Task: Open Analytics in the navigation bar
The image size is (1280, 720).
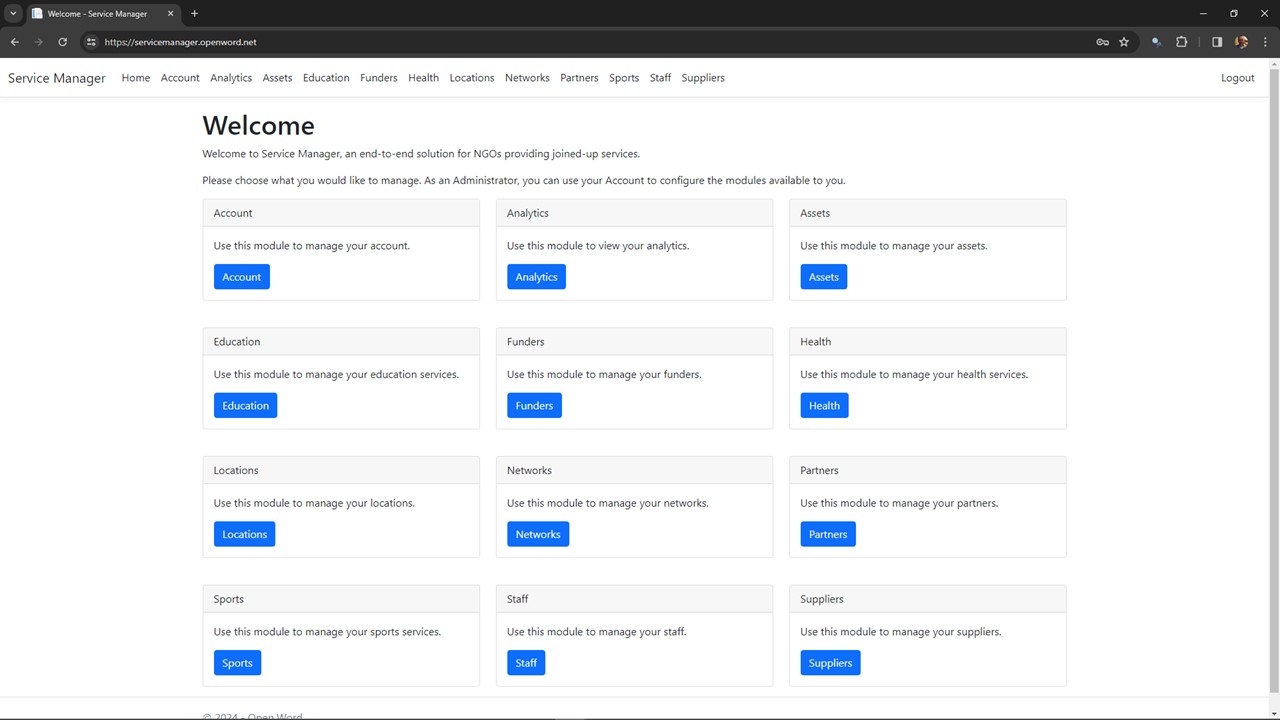Action: click(231, 78)
